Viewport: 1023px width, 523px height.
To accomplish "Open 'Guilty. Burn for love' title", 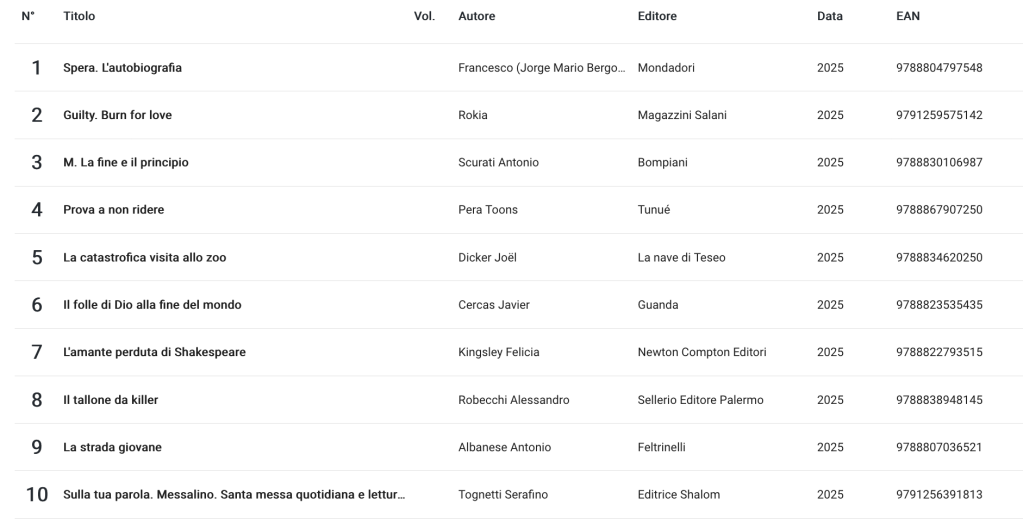I will tap(117, 115).
